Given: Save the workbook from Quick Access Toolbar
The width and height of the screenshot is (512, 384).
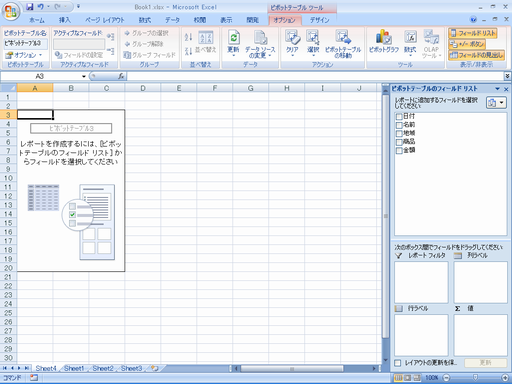Looking at the screenshot, I should pos(30,6).
